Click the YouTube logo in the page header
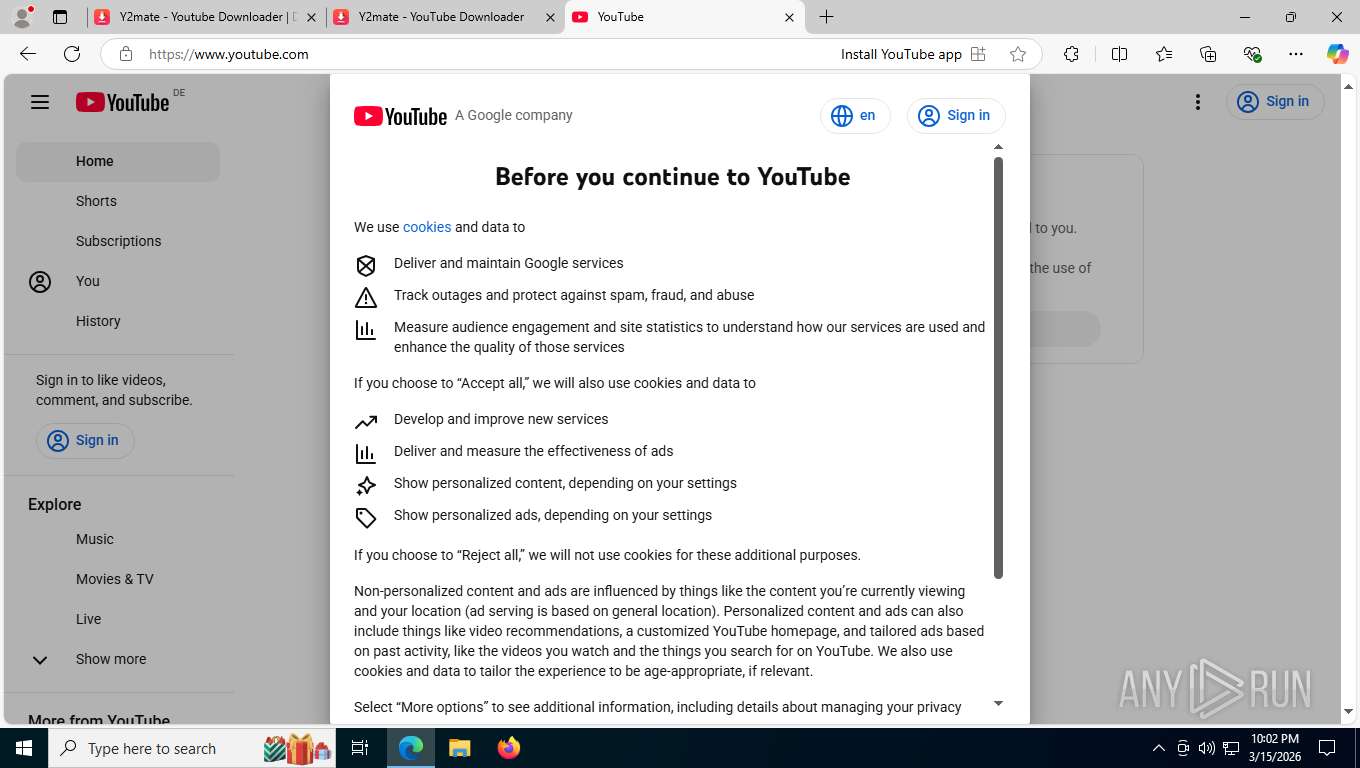This screenshot has width=1360, height=768. pyautogui.click(x=122, y=102)
